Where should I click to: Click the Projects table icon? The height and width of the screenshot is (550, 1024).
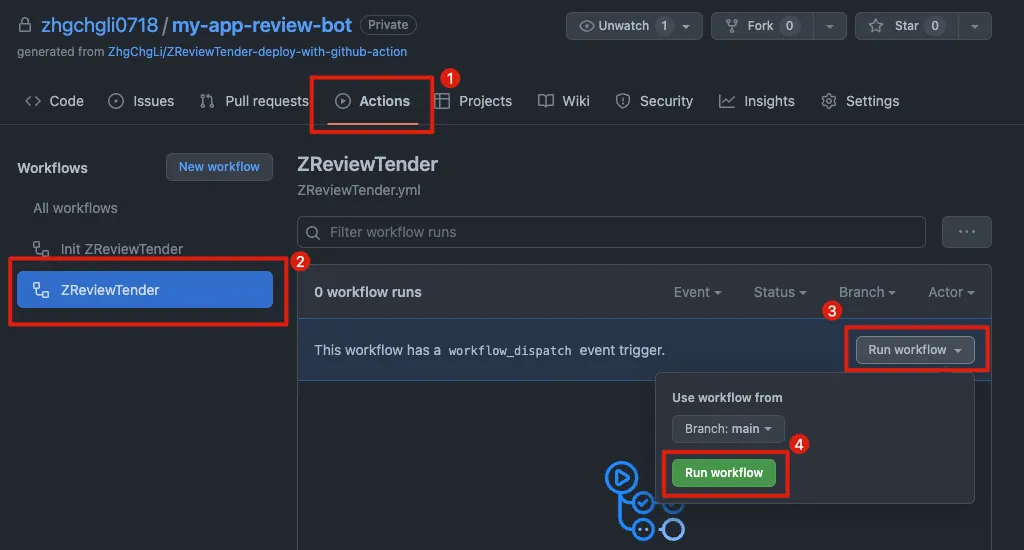[x=442, y=101]
